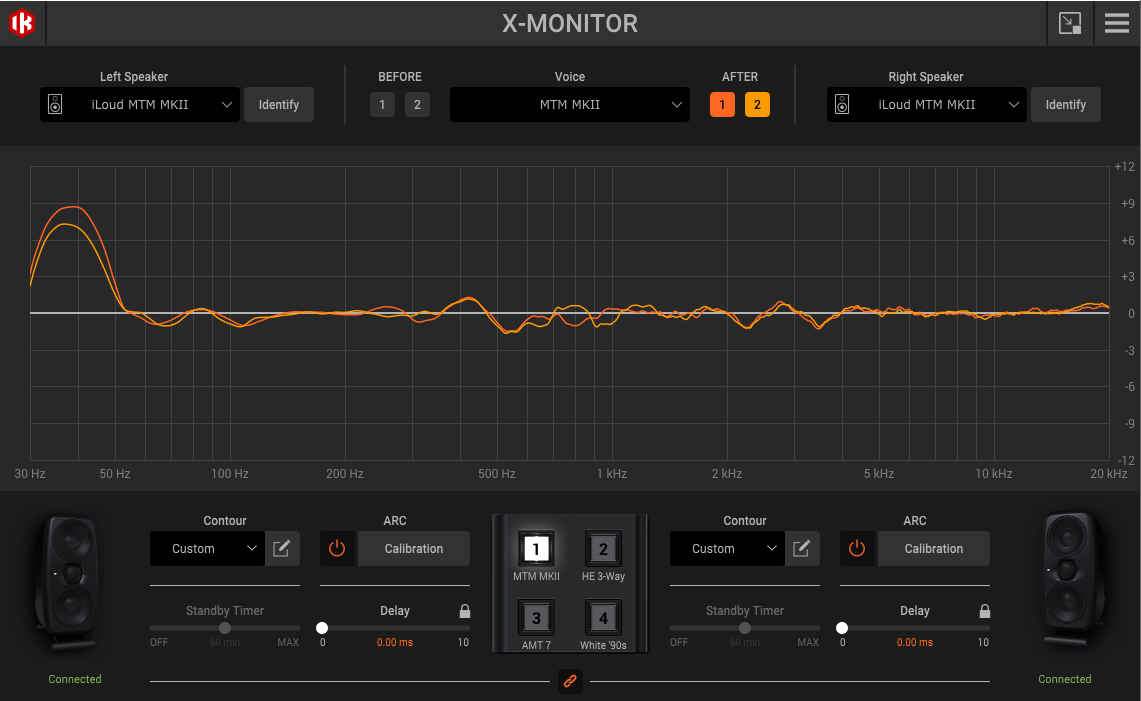Open the Right Speaker model dropdown
Viewport: 1141px width, 701px height.
(926, 104)
